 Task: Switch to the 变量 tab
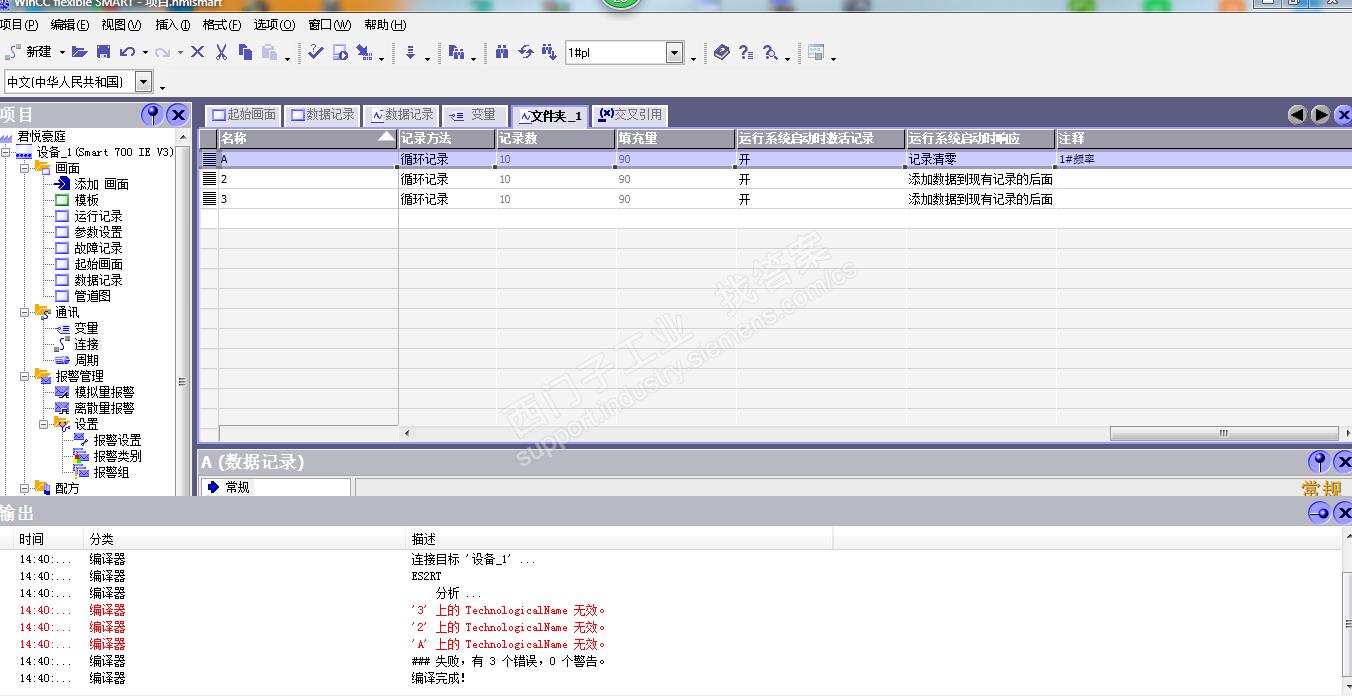click(473, 115)
